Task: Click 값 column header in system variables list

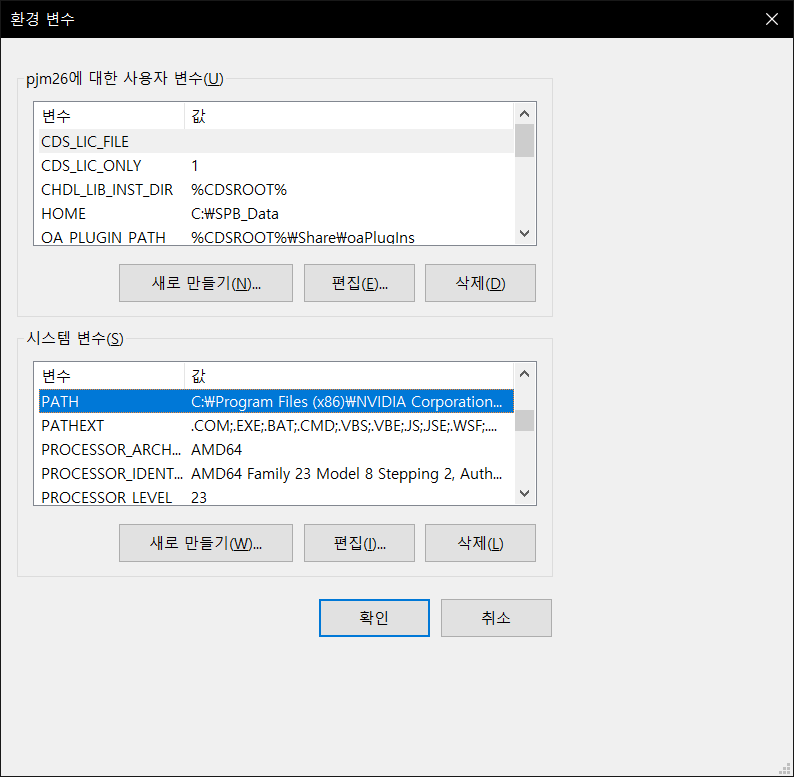Action: [349, 376]
